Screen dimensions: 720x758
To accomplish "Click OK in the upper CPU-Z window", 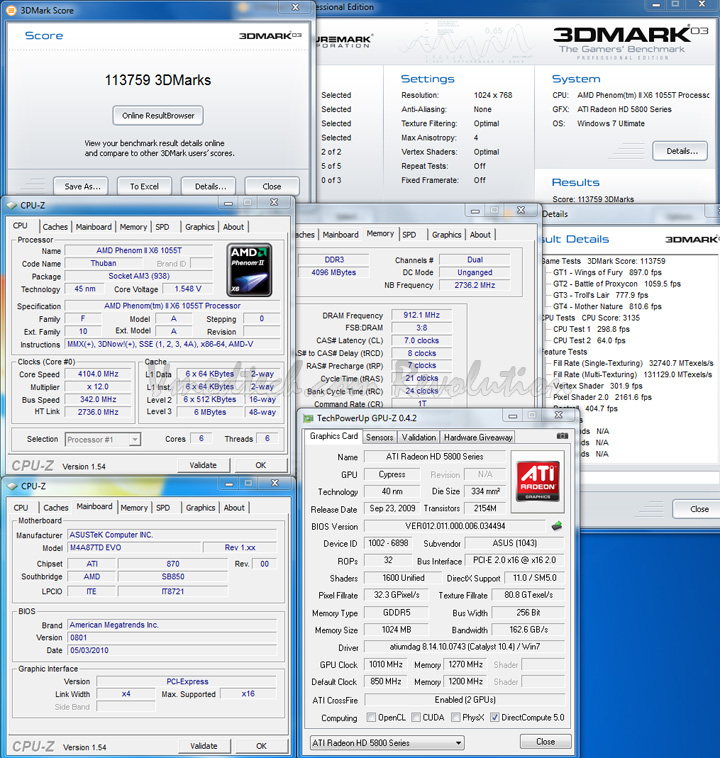I will click(261, 465).
